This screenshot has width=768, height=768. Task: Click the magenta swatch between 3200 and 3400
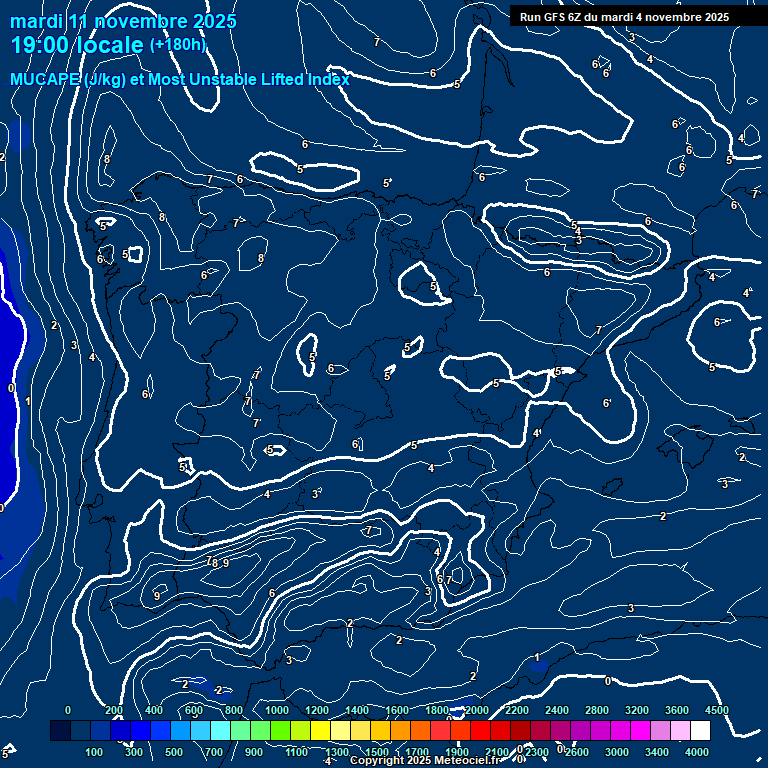[x=640, y=730]
